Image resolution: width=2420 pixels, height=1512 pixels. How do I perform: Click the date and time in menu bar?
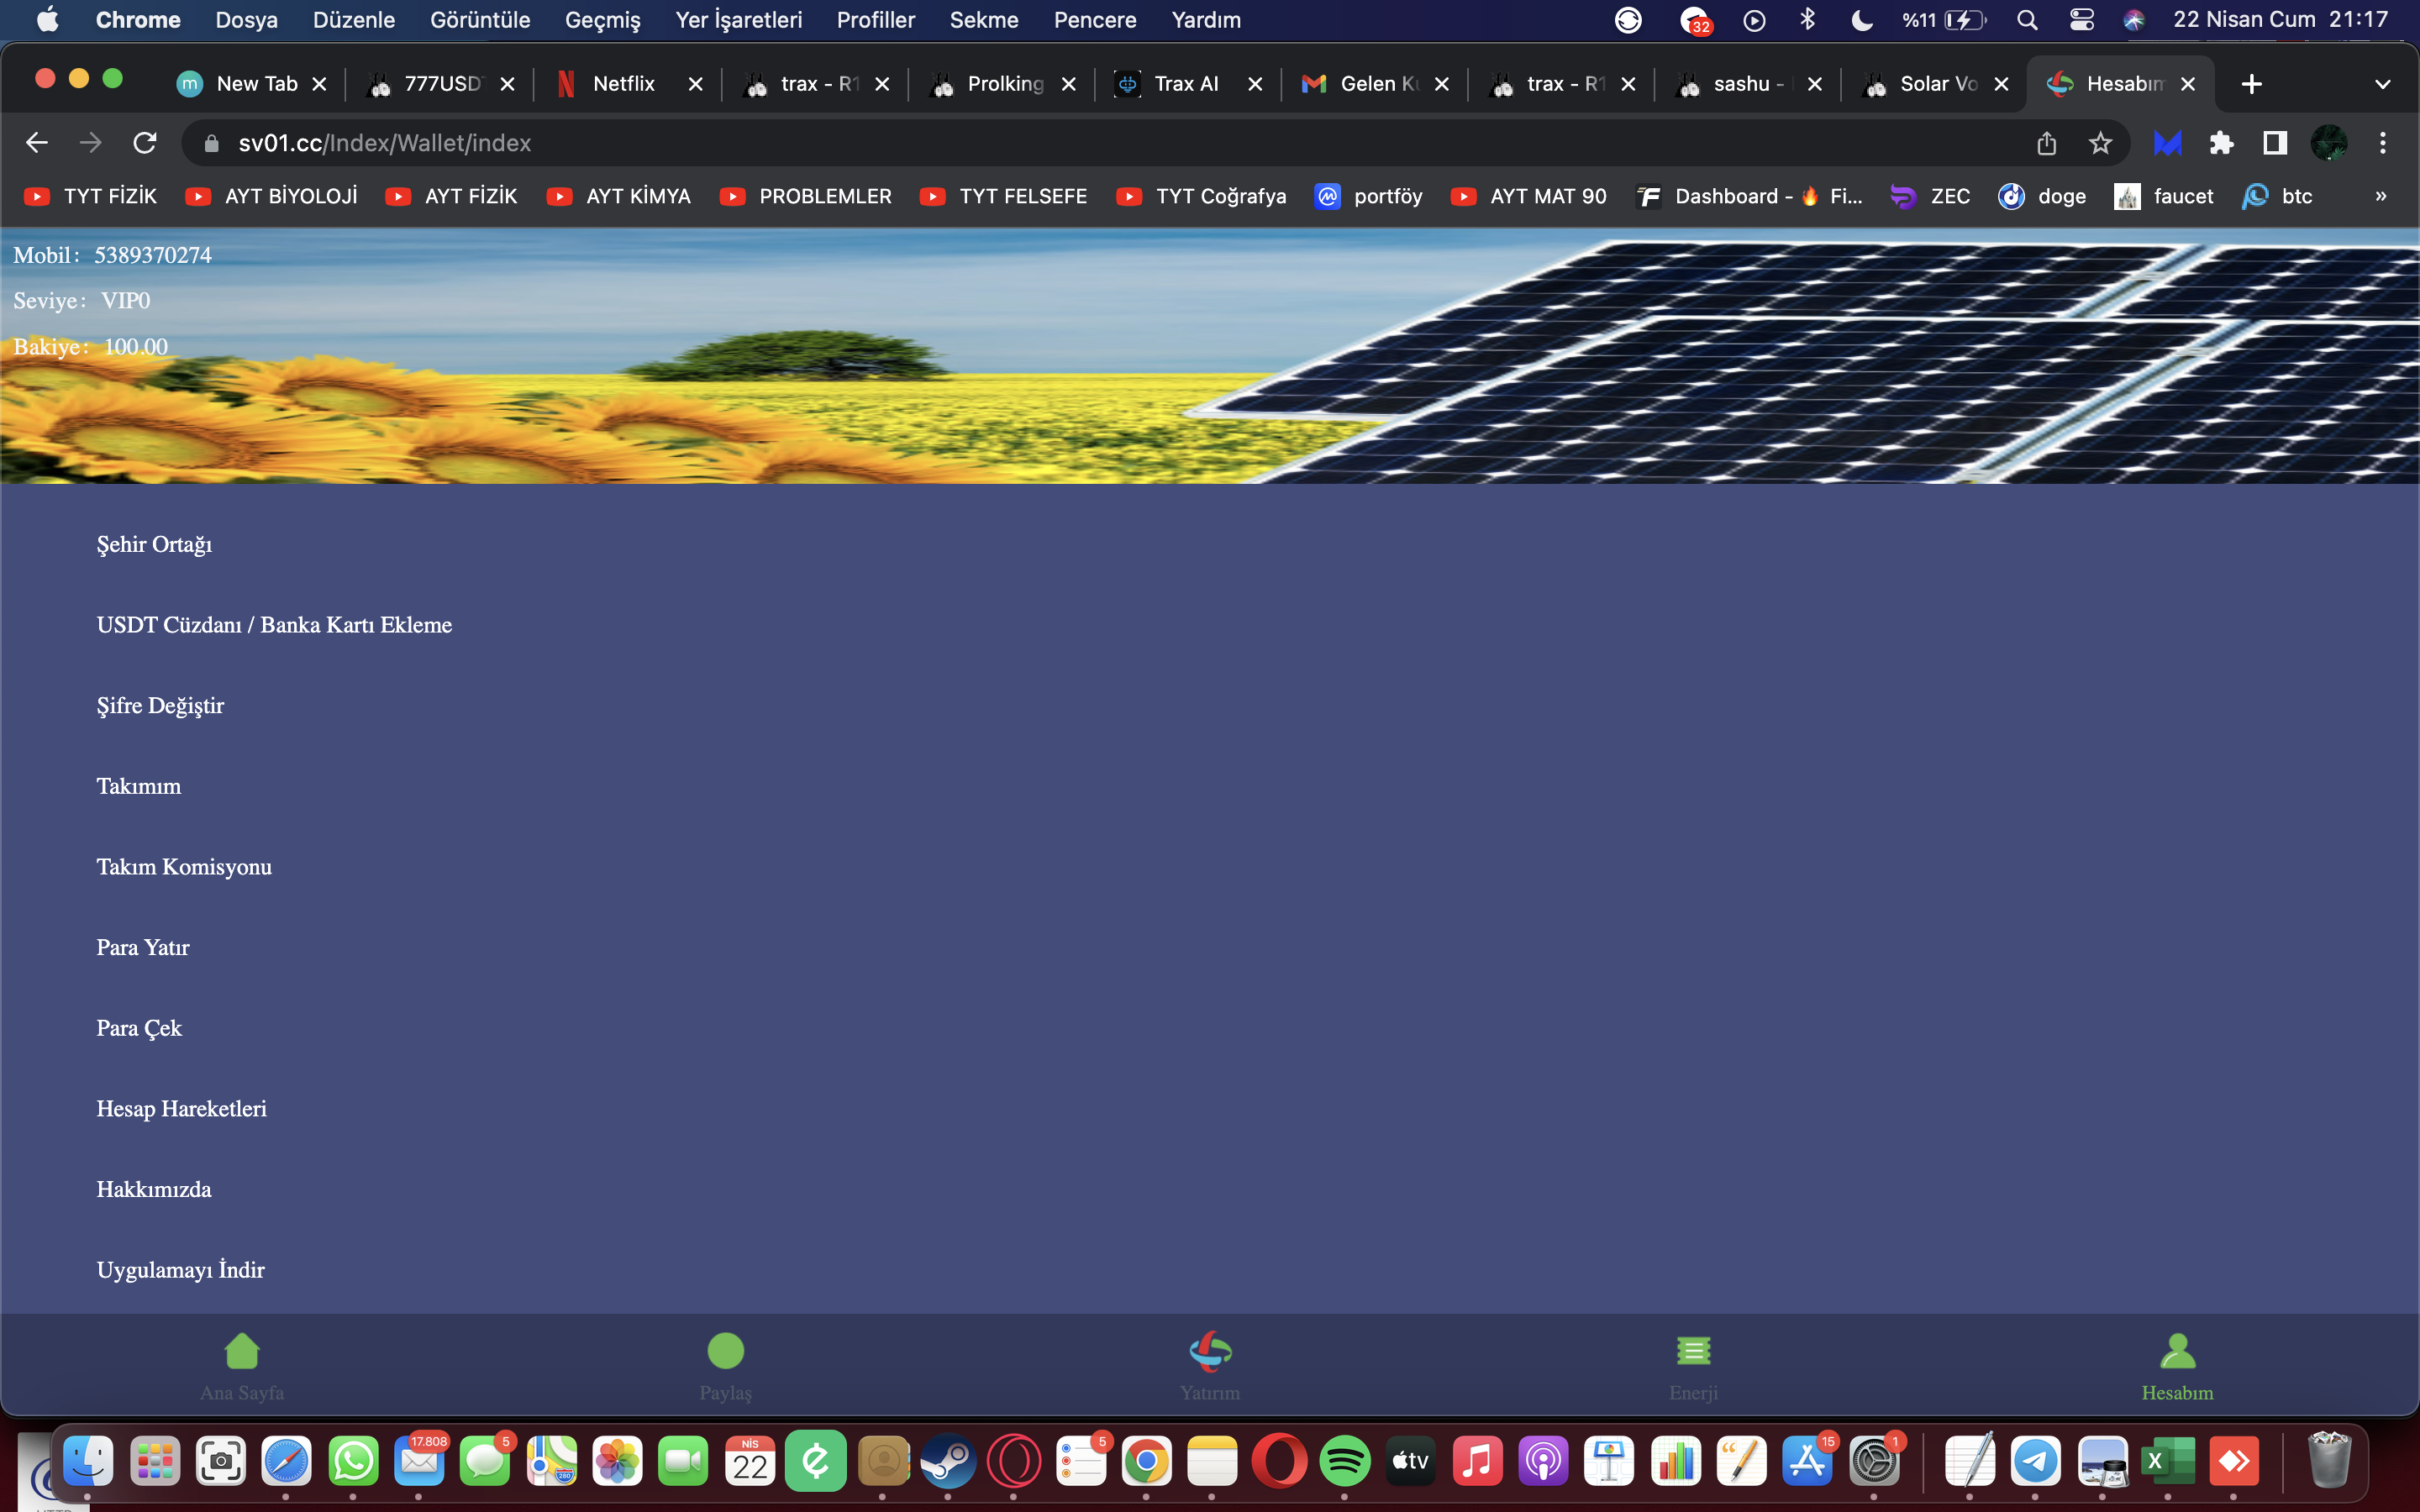(2280, 20)
